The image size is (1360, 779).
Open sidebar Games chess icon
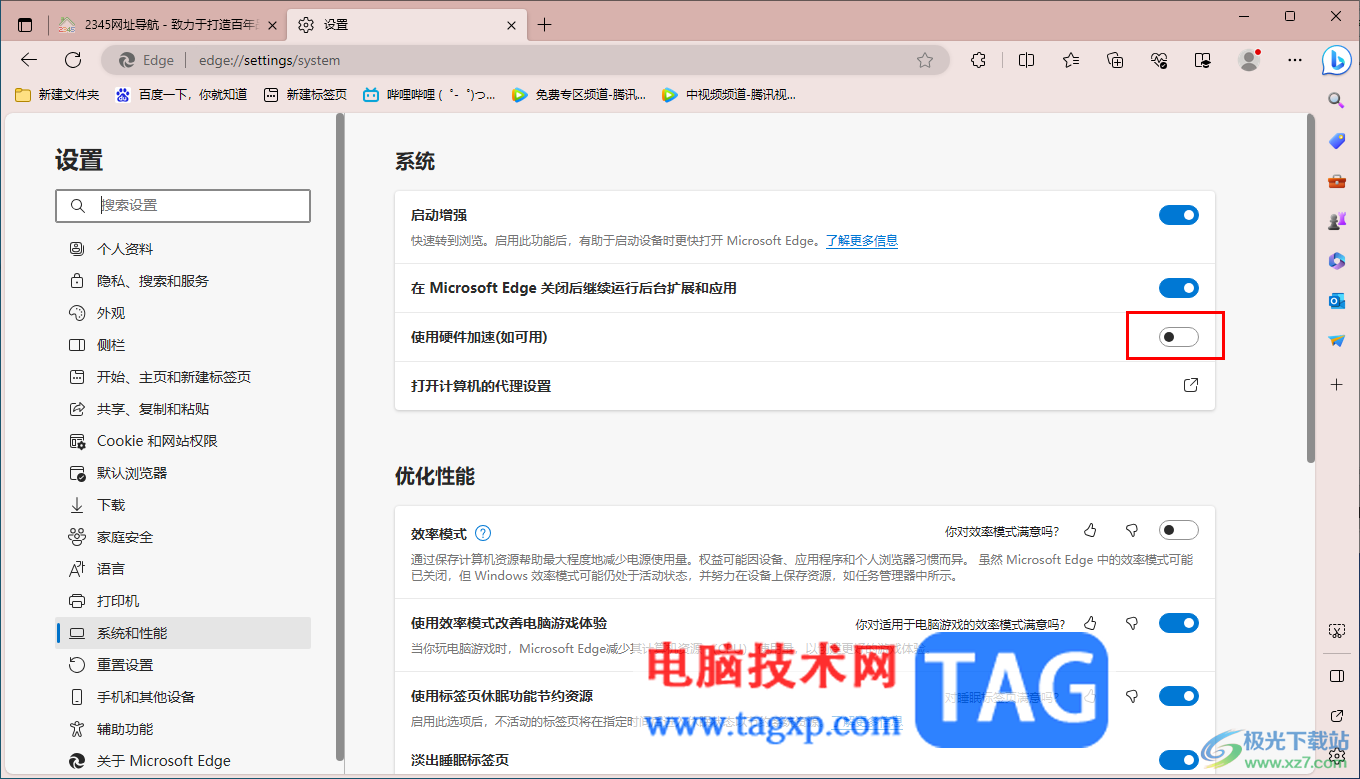tap(1337, 221)
